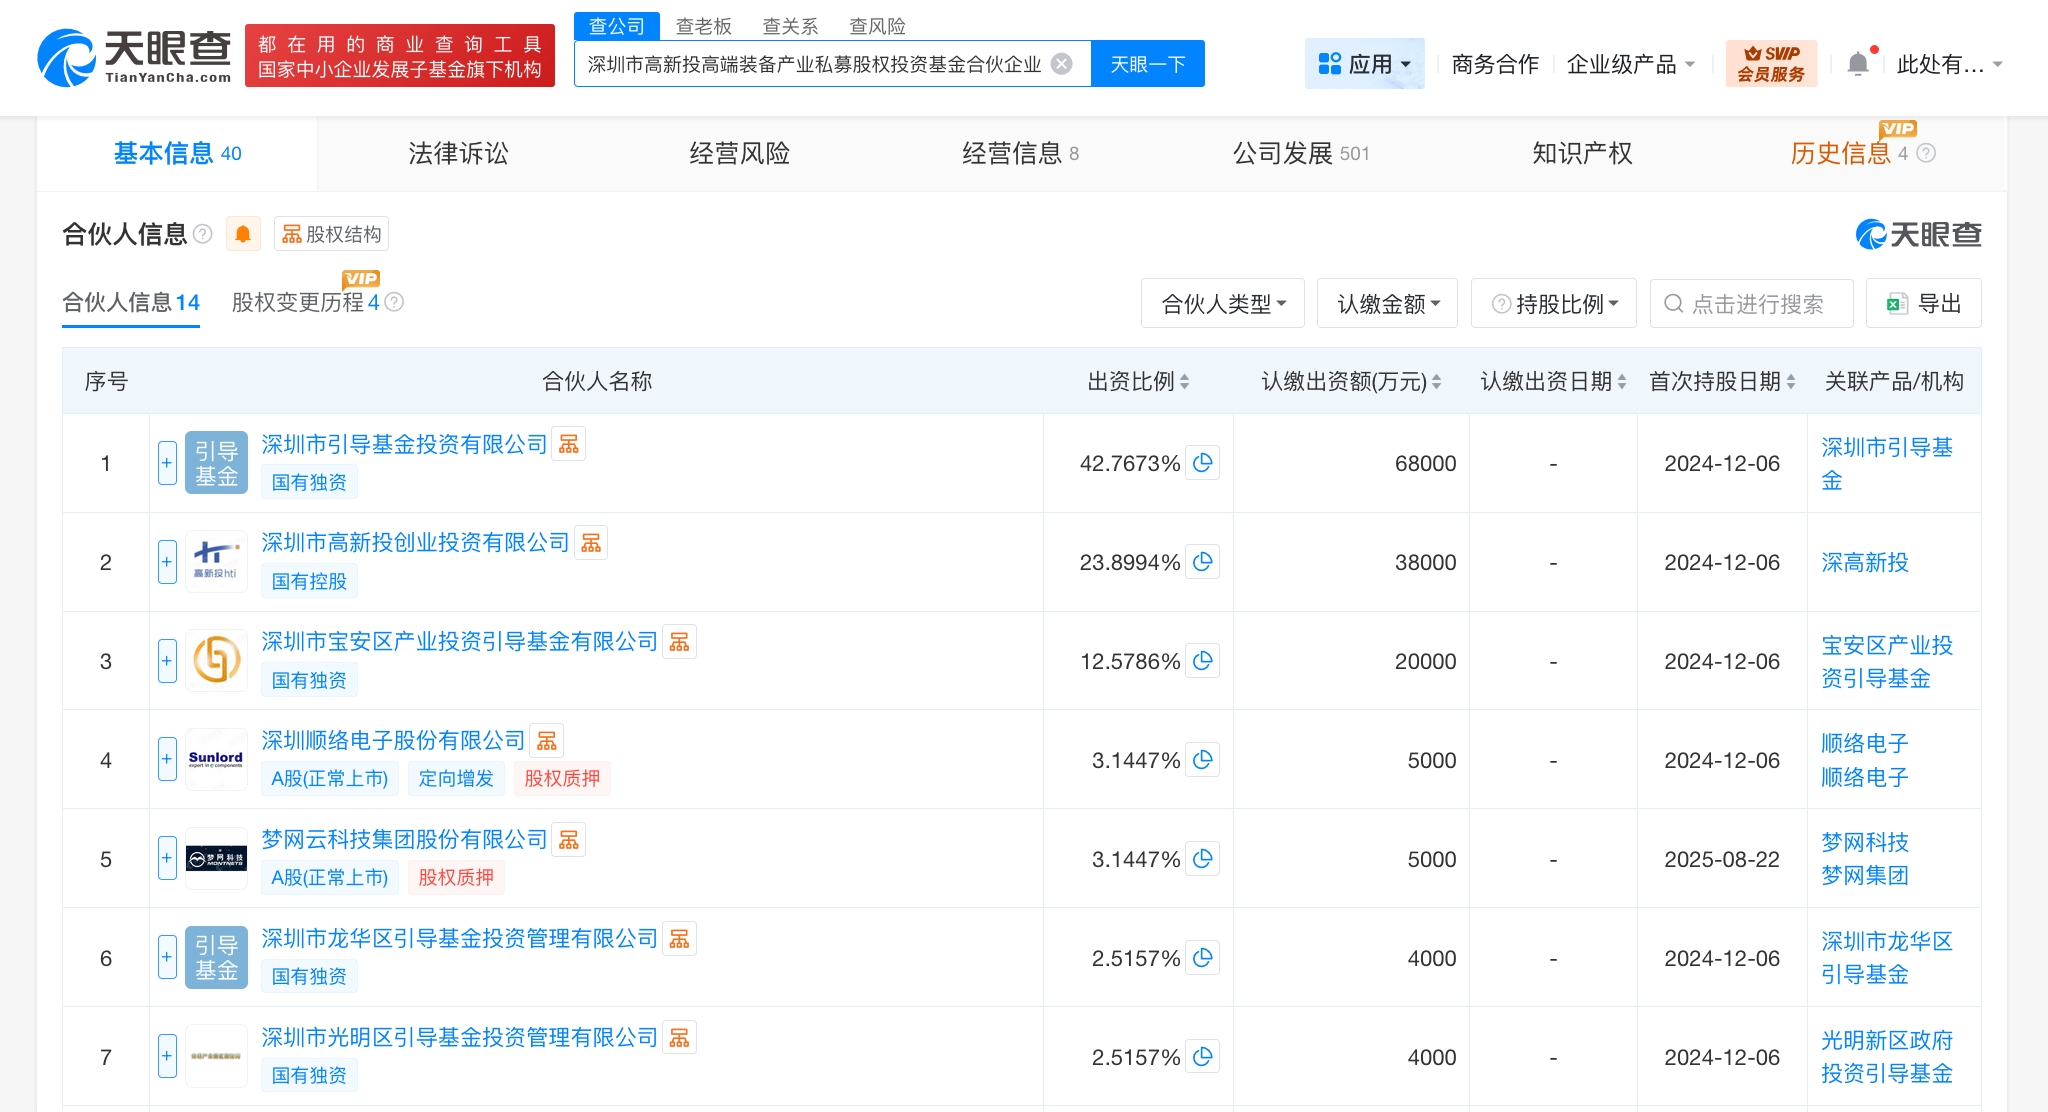Click equity icon beside 梦网云科技集团股份有限公司
The height and width of the screenshot is (1112, 2048).
[569, 840]
